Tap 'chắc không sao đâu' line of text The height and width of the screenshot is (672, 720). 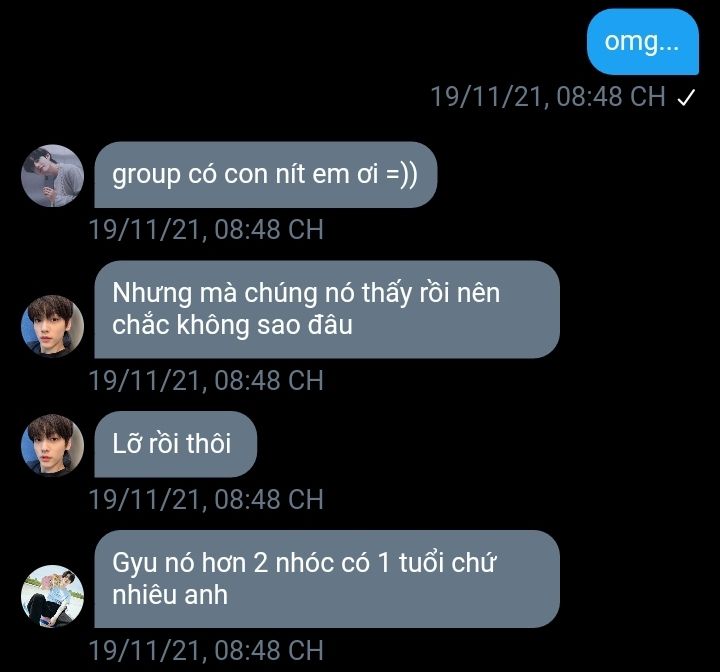pos(232,325)
